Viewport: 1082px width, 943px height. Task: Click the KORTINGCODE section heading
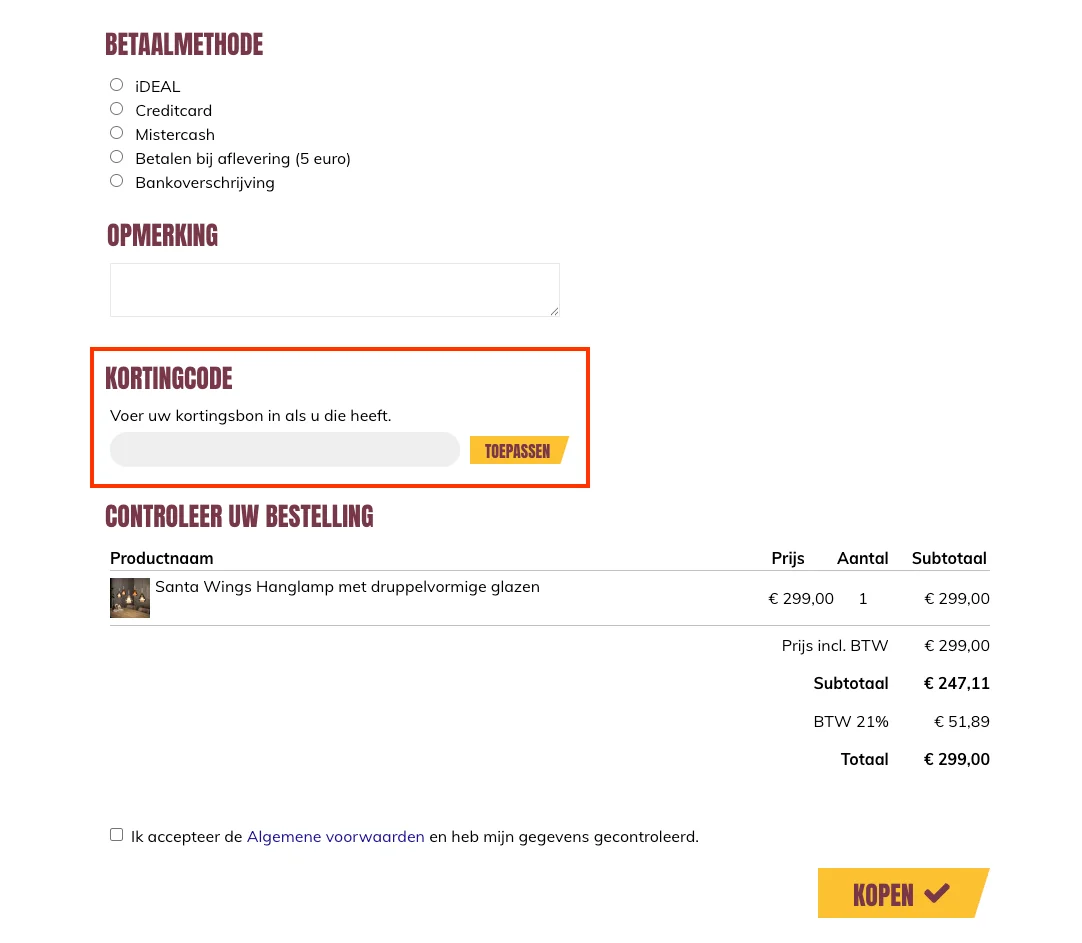(169, 378)
